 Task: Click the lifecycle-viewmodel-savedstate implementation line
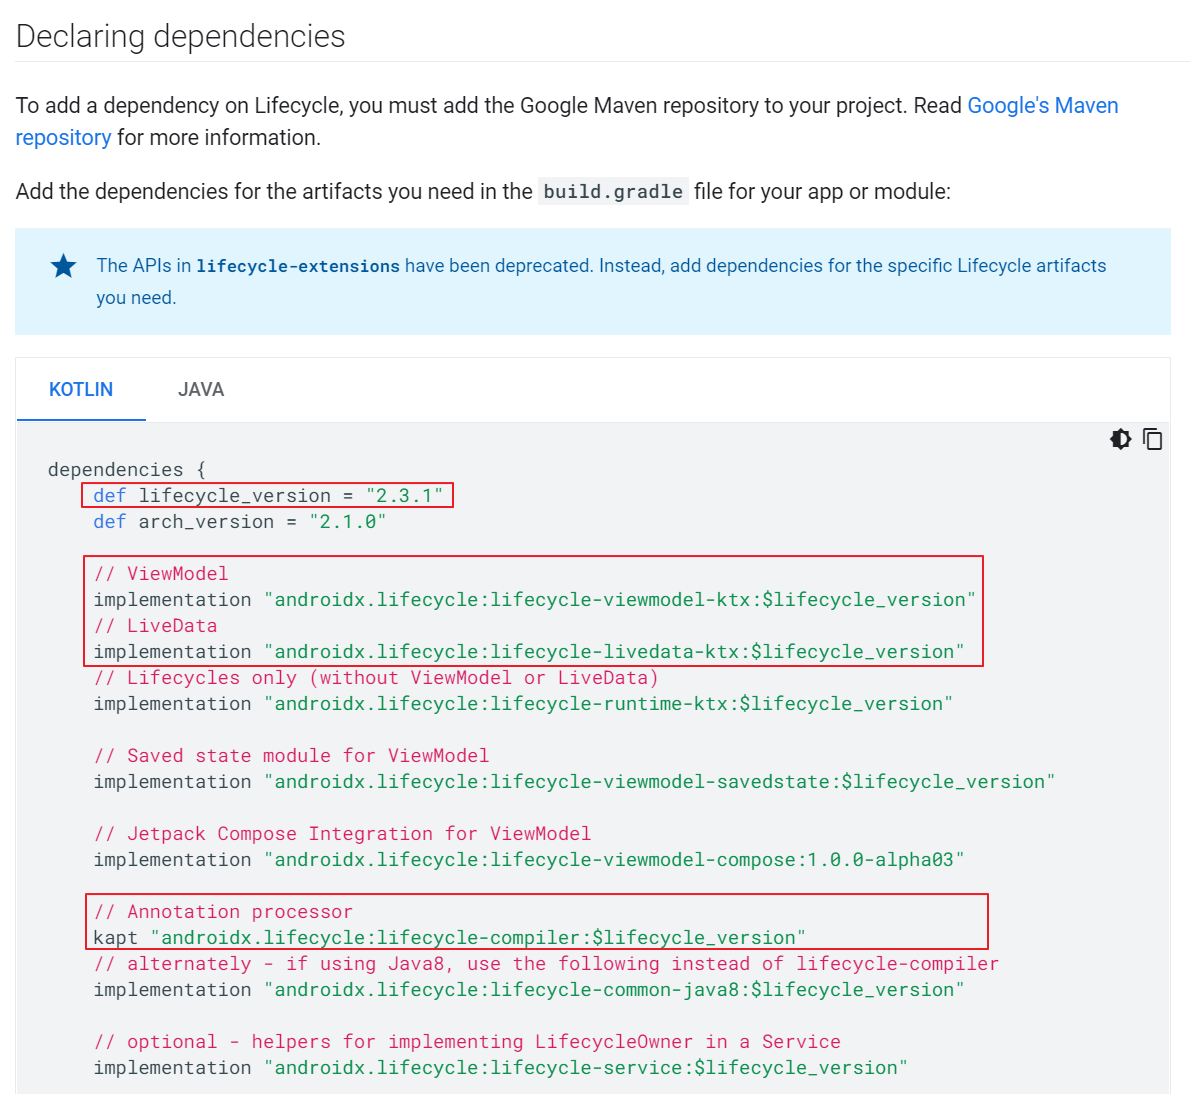click(573, 782)
